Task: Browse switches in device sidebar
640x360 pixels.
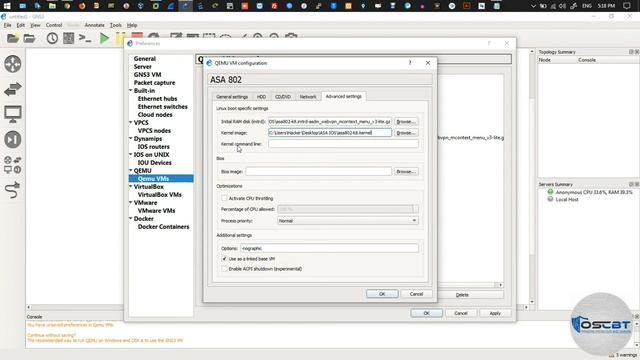Action: (x=13, y=89)
